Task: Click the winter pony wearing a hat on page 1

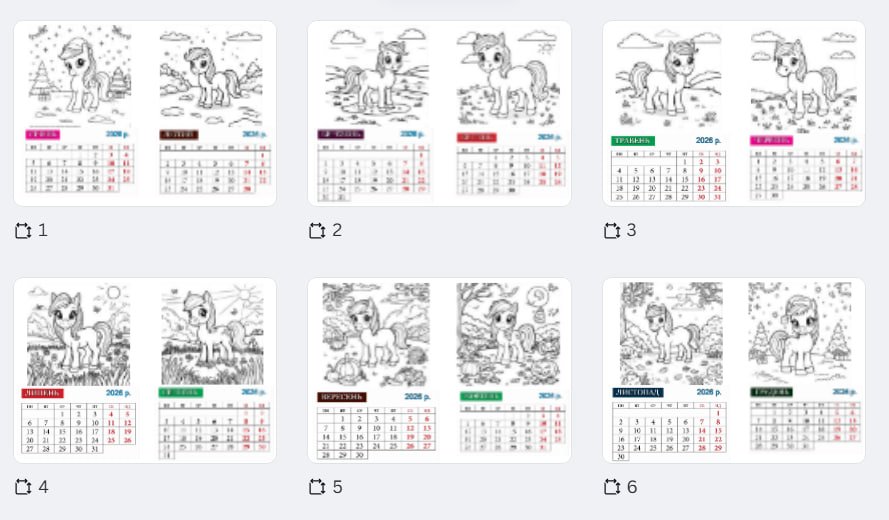Action: [x=80, y=75]
